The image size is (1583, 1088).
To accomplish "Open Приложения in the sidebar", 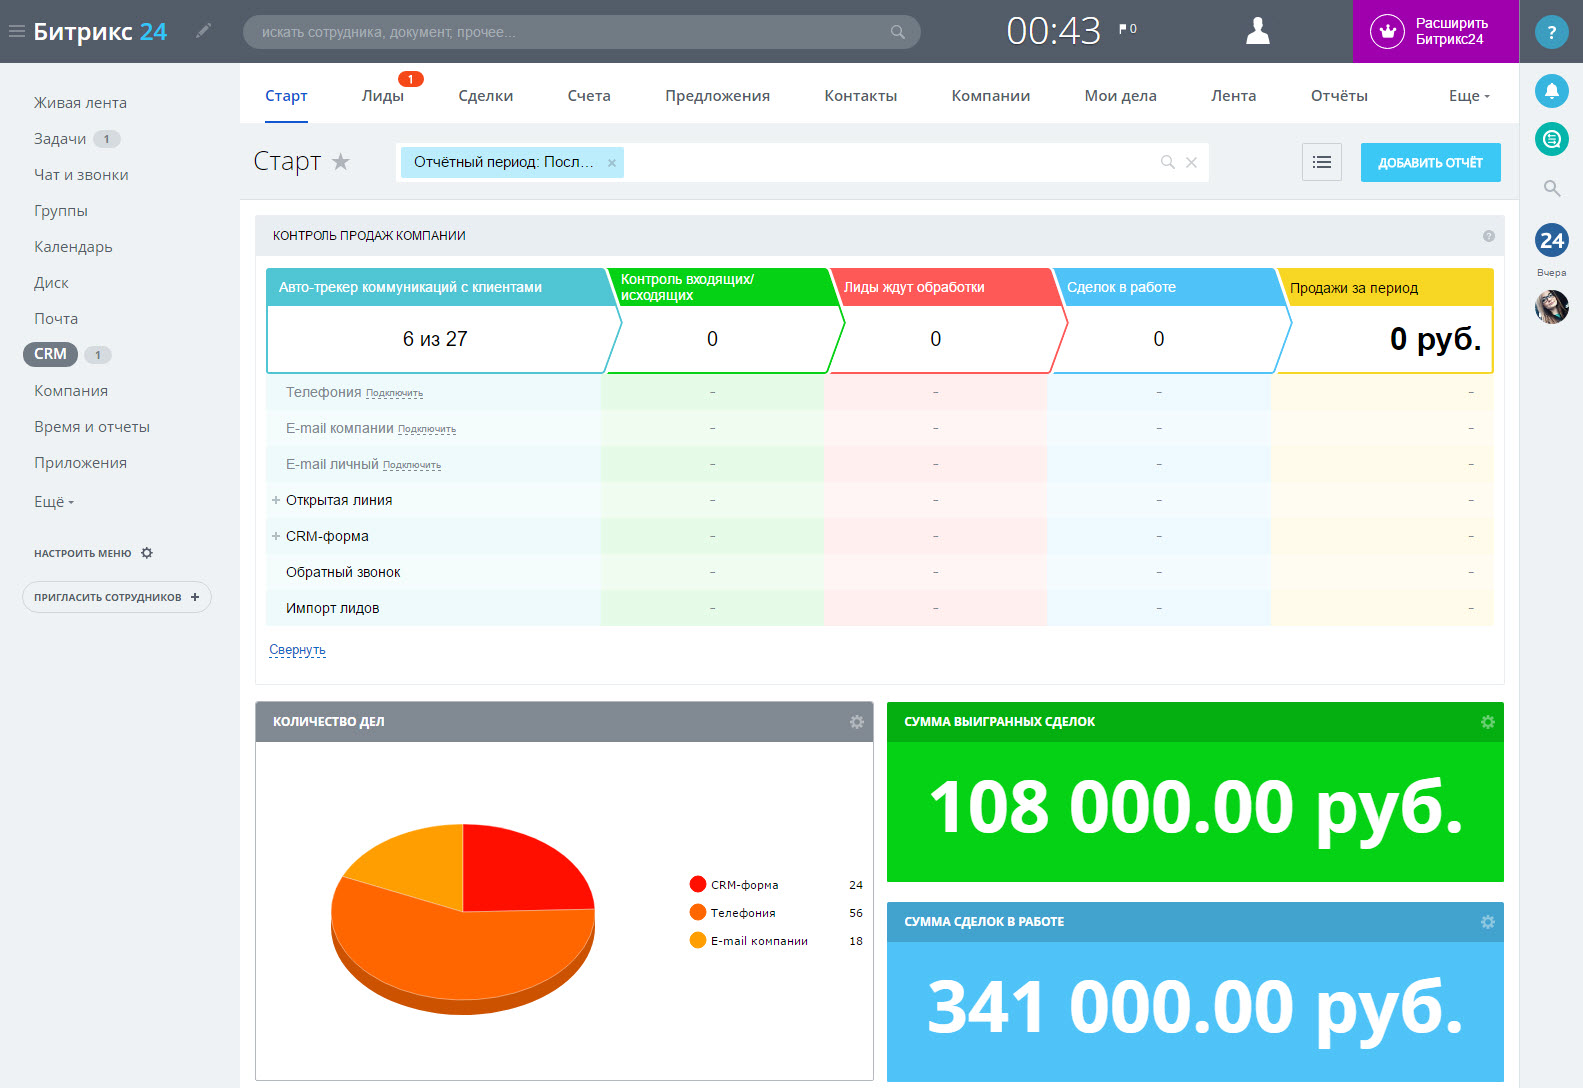I will tap(80, 463).
